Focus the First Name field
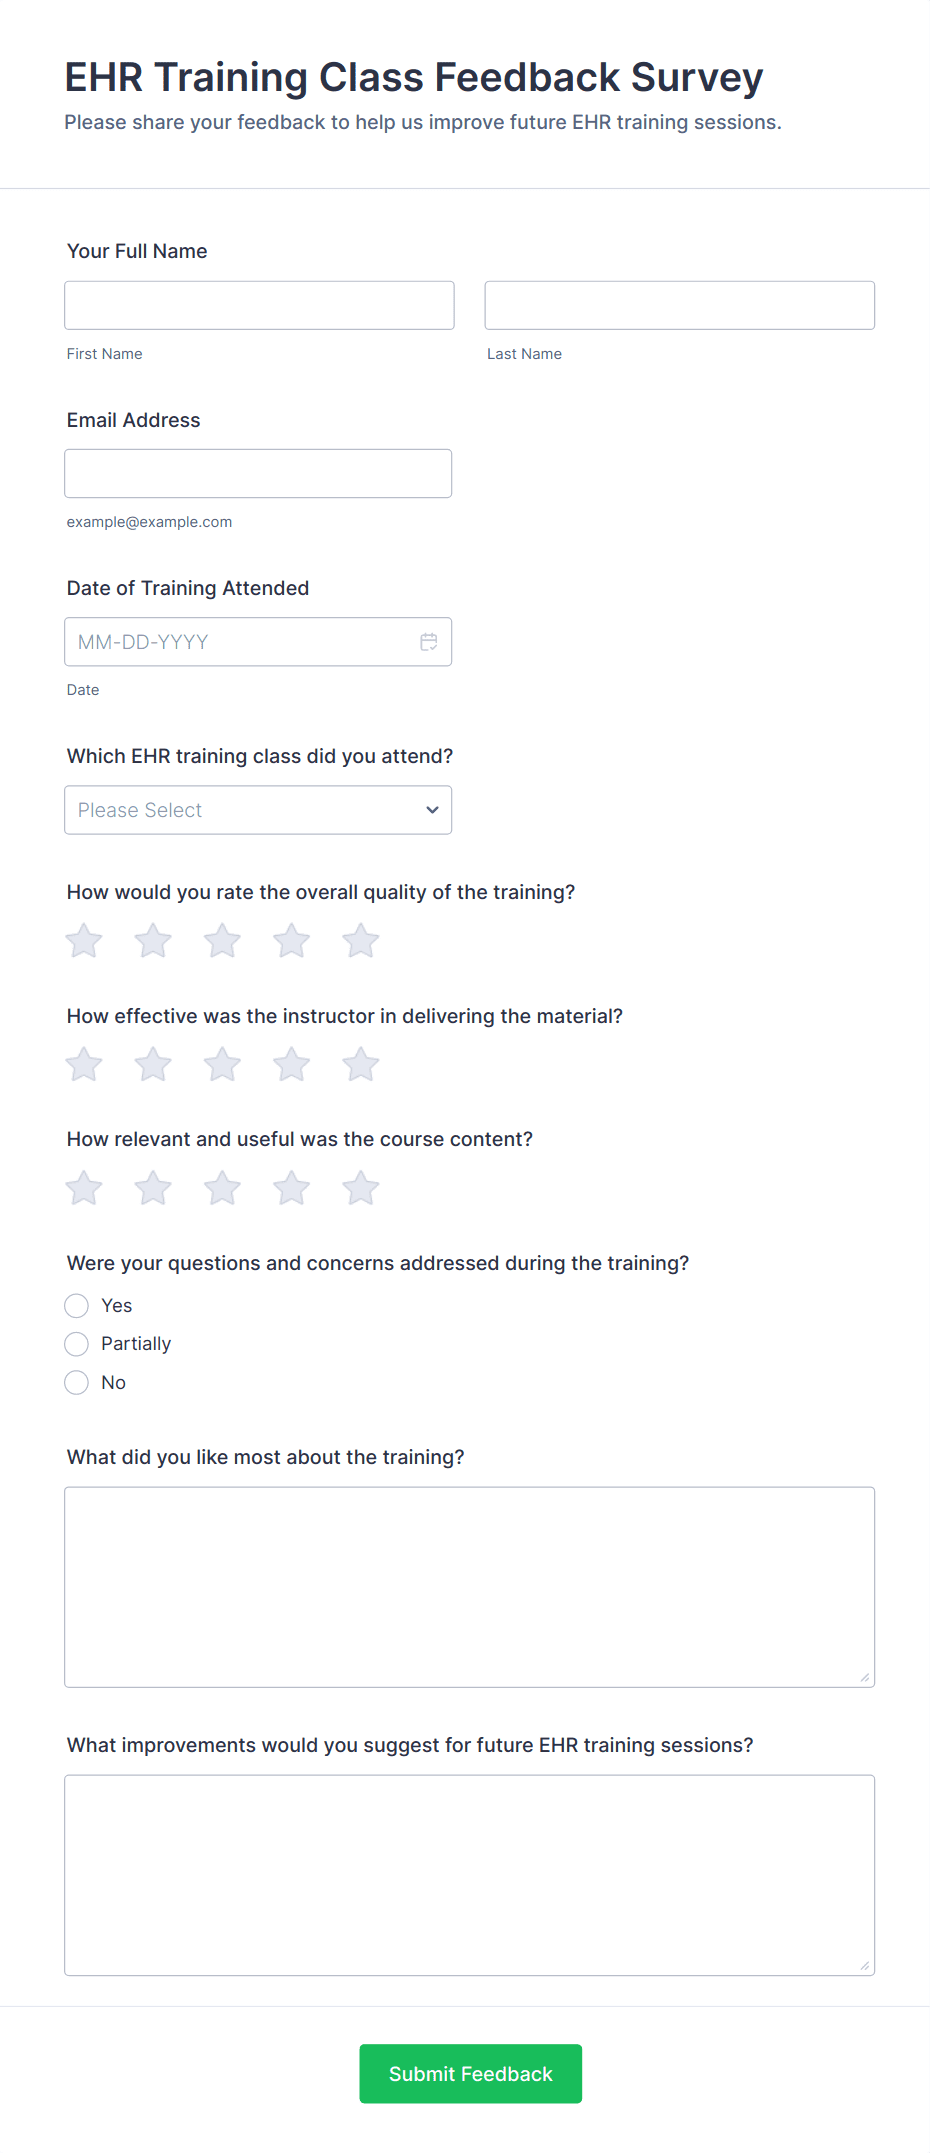The width and height of the screenshot is (930, 2153). pos(259,306)
